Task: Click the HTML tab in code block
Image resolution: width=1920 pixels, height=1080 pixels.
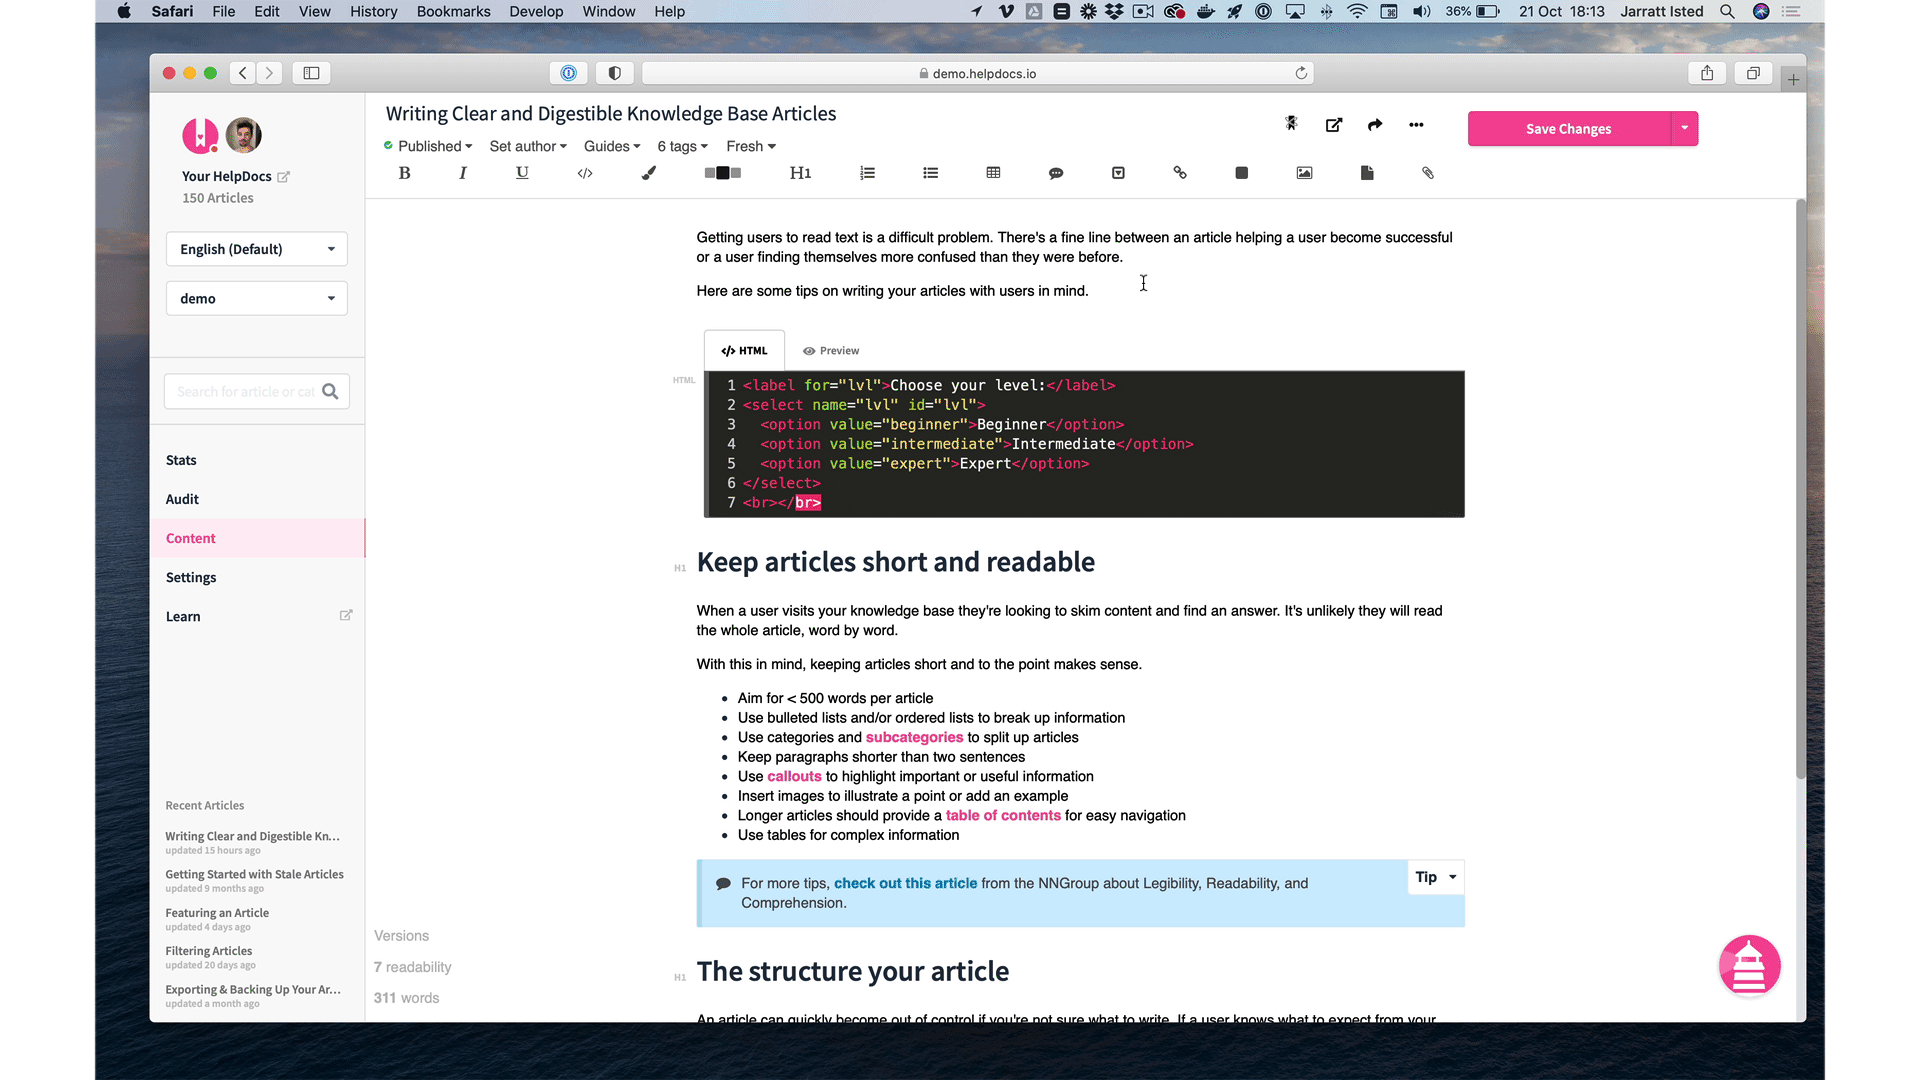Action: [x=744, y=349]
